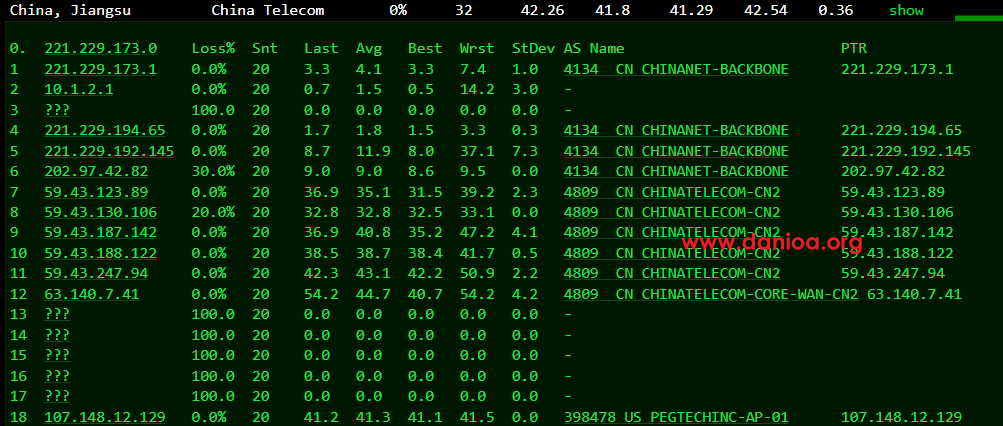Open hop 12 IP 63.140.7.41 link

click(91, 294)
